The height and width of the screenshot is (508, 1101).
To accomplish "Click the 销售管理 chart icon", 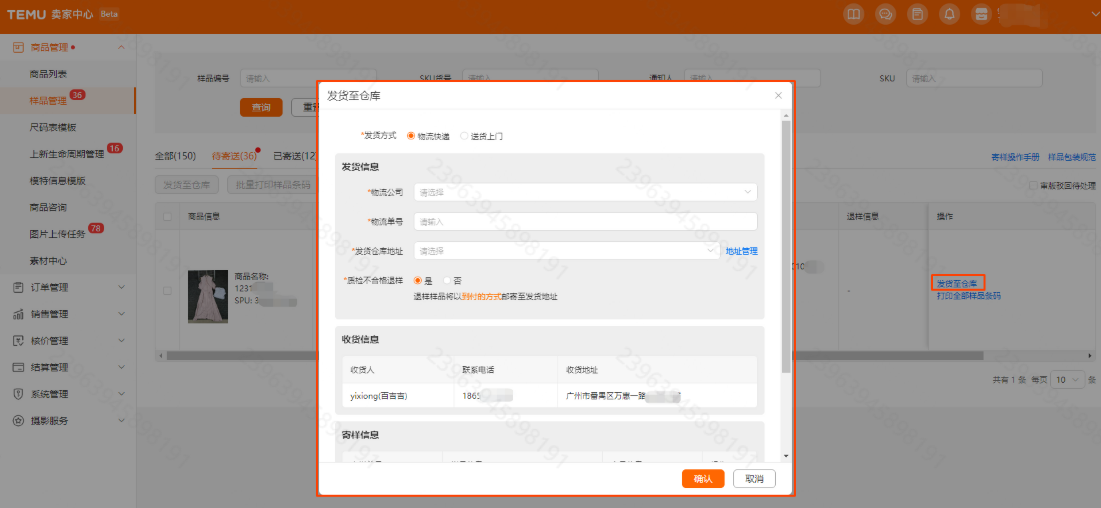I will [x=18, y=314].
